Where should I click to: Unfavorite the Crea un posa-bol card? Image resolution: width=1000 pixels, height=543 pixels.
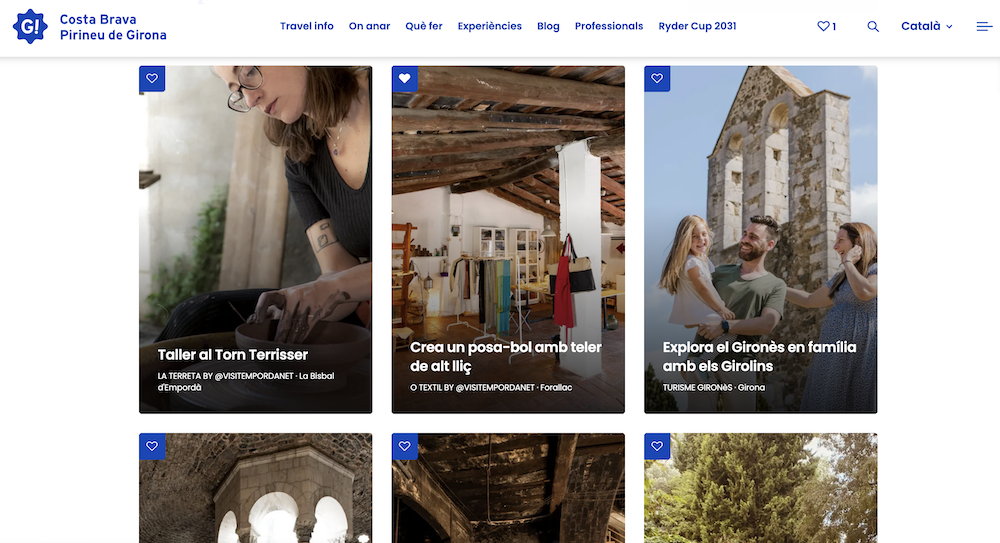tap(405, 79)
